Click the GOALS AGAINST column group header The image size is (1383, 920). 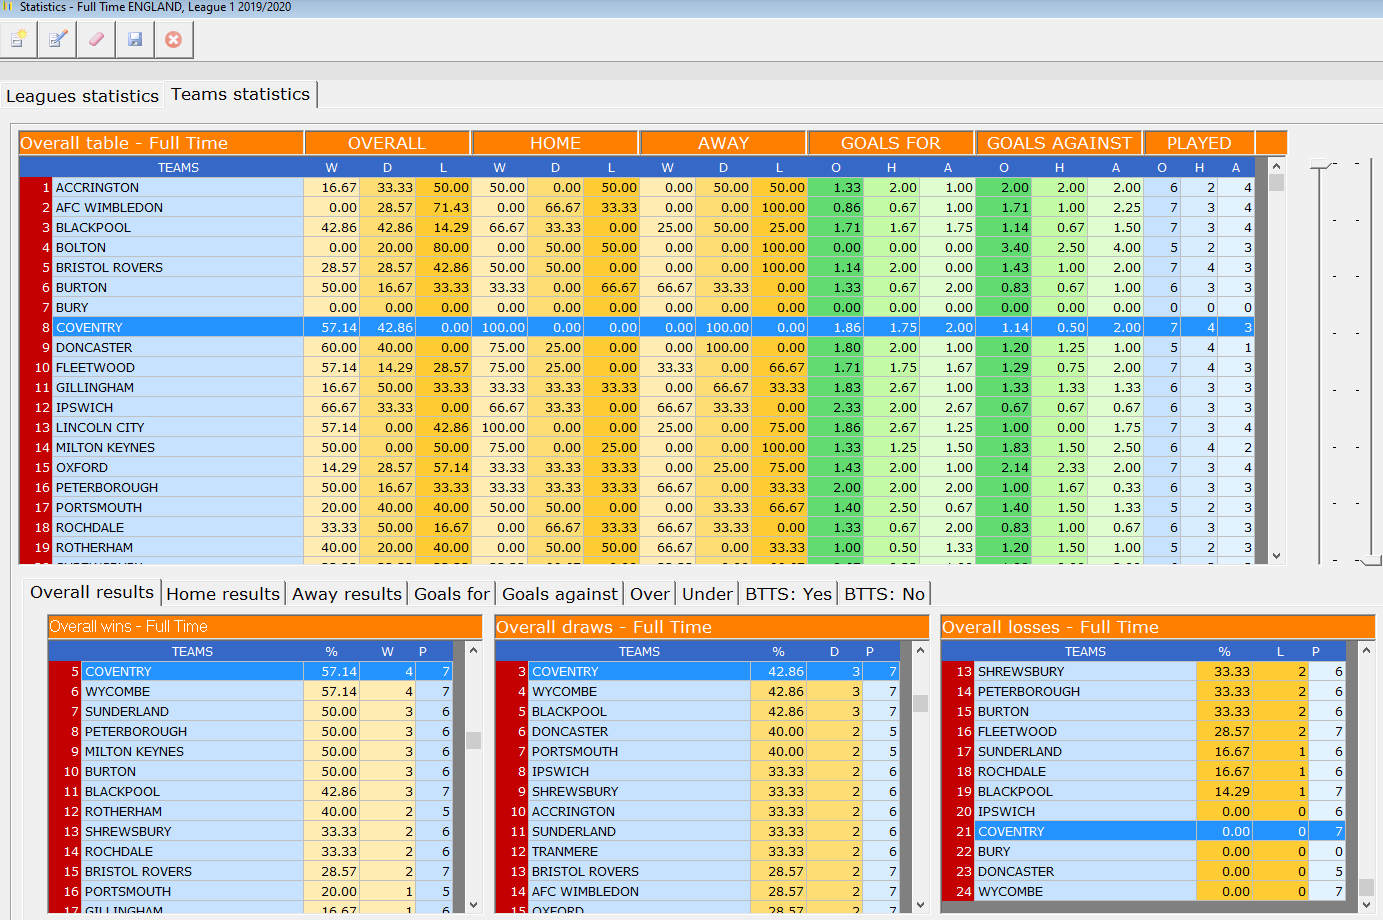click(1059, 143)
